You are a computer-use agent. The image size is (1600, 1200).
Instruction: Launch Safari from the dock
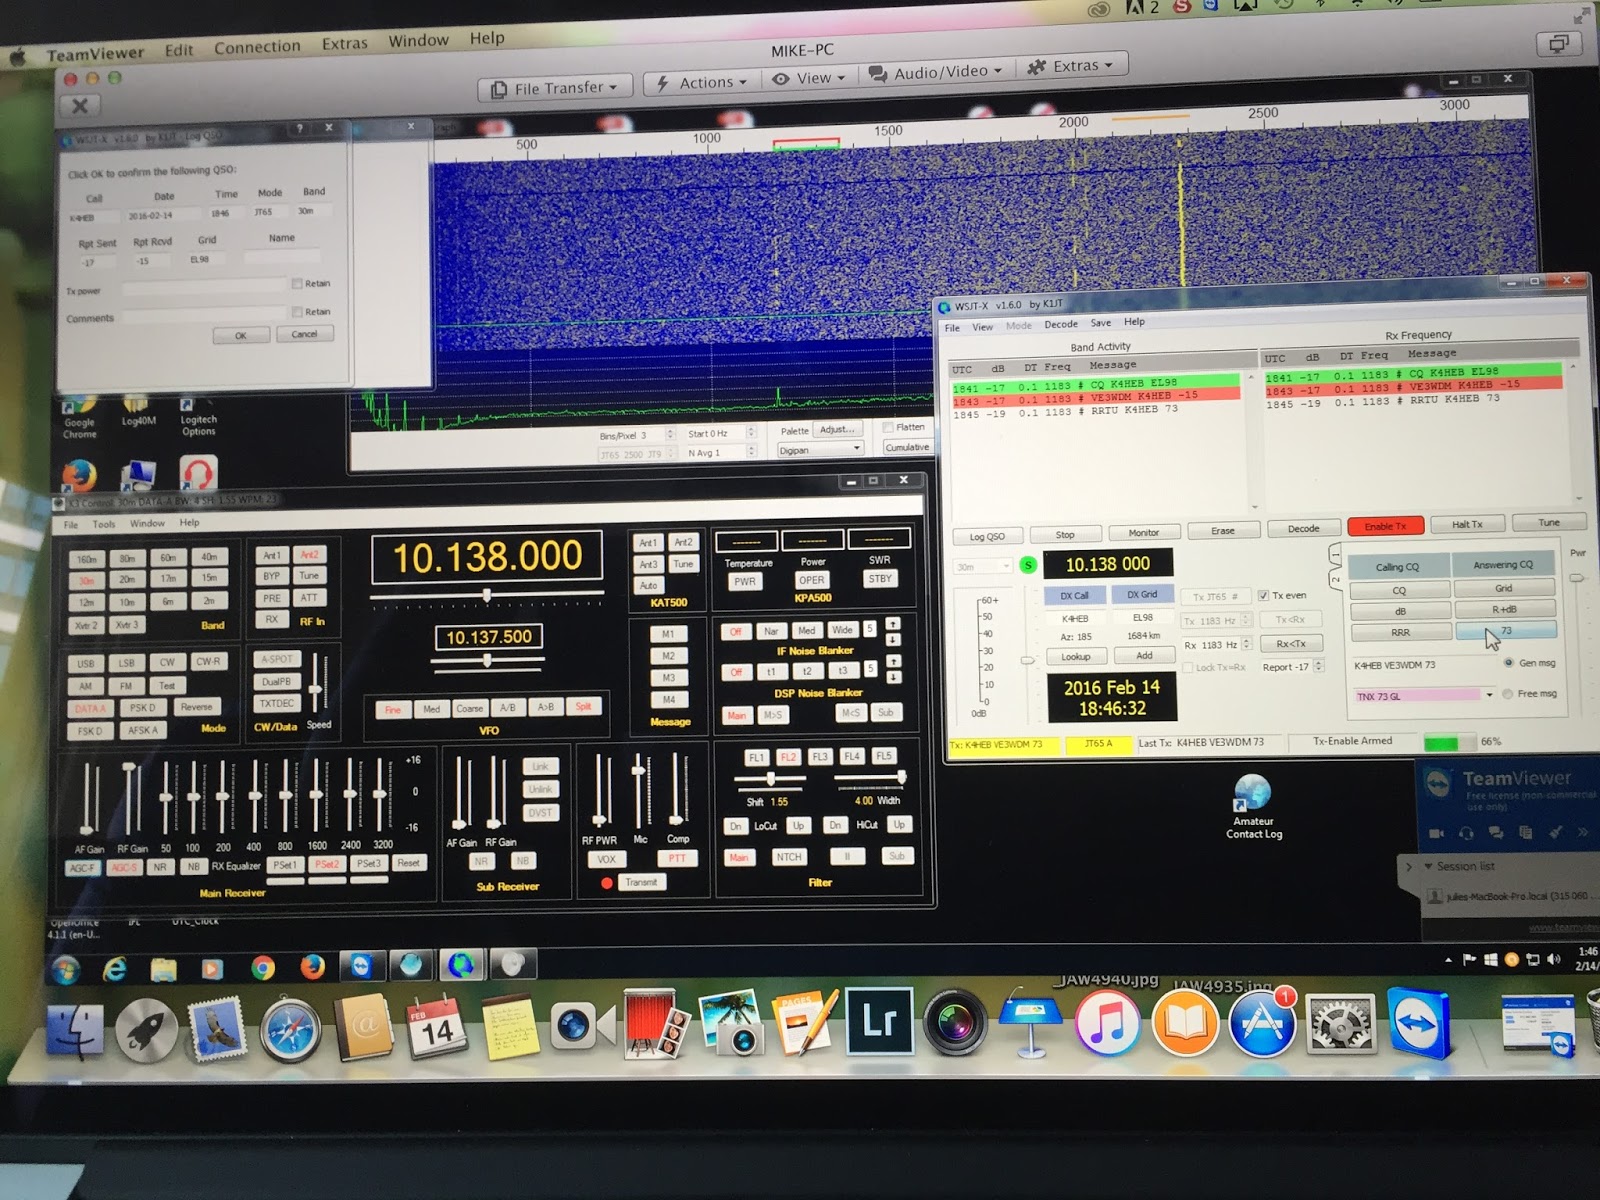290,1029
